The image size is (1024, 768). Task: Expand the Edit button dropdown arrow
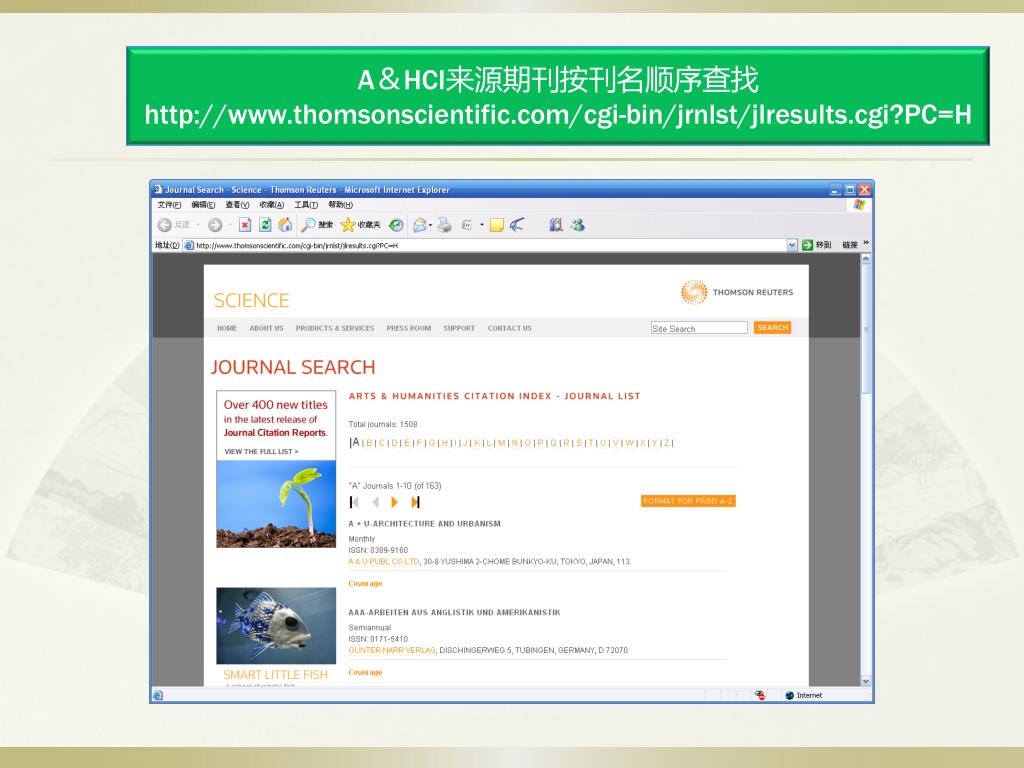click(x=482, y=225)
